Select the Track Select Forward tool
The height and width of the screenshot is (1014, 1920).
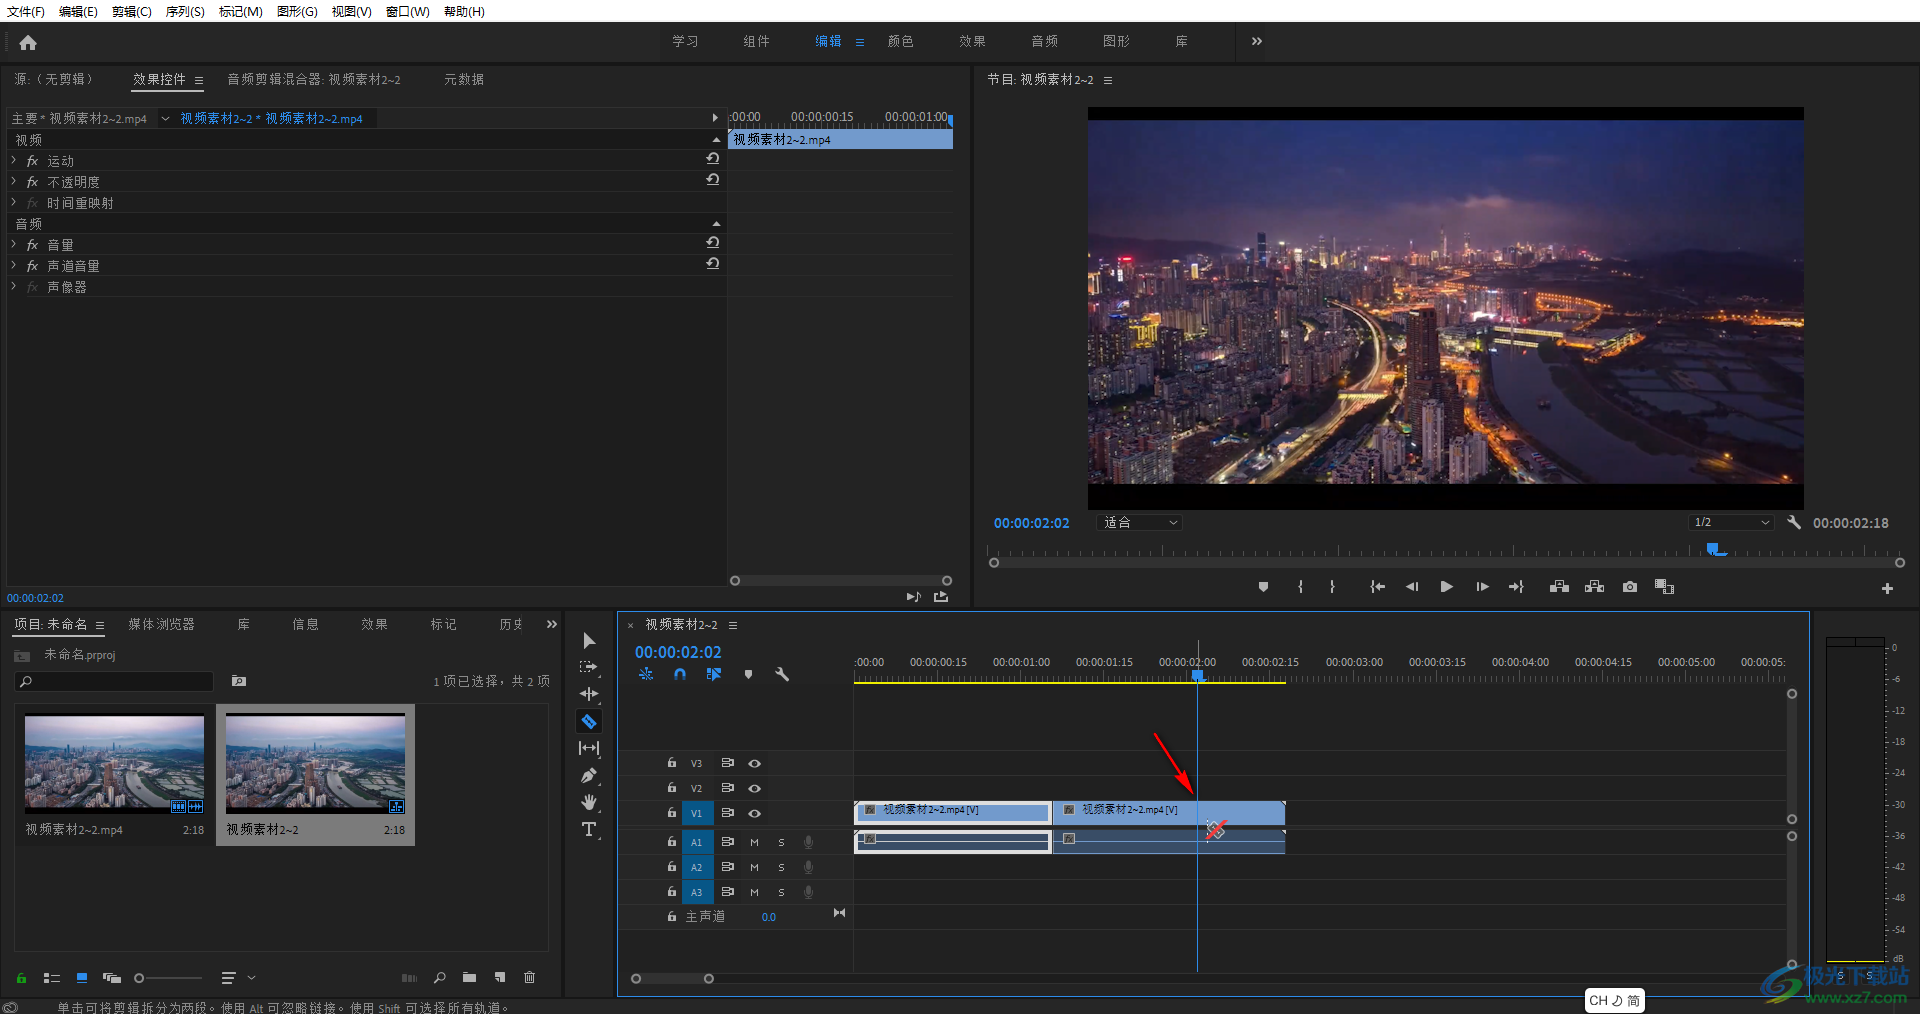(x=589, y=667)
